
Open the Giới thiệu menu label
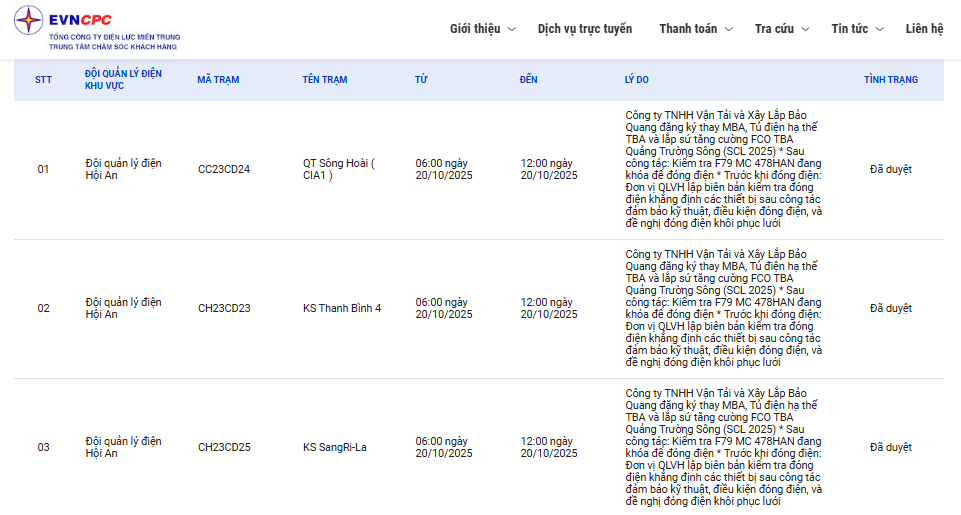pos(474,29)
